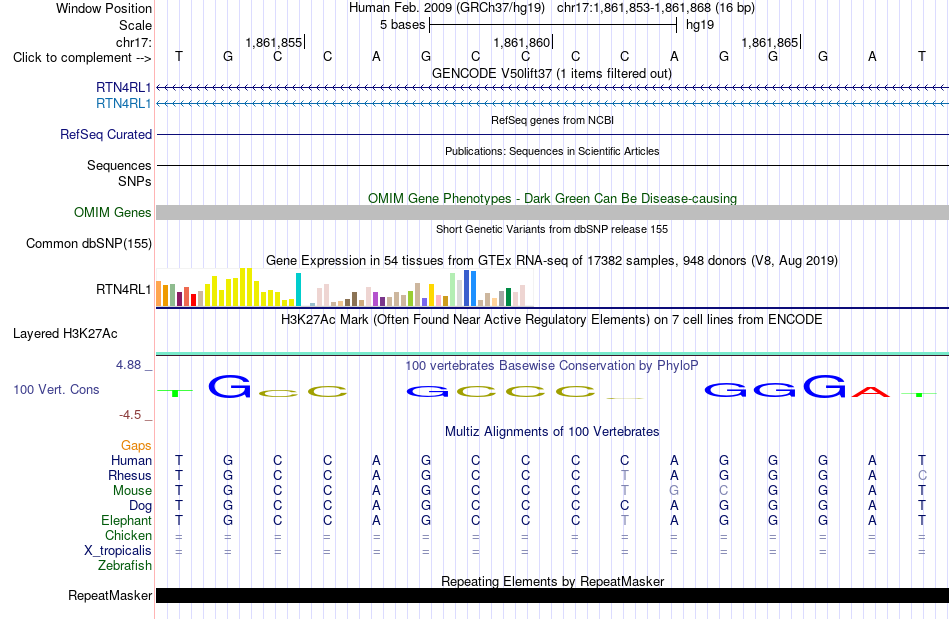Click the red A in PhyloP logo

click(871, 391)
